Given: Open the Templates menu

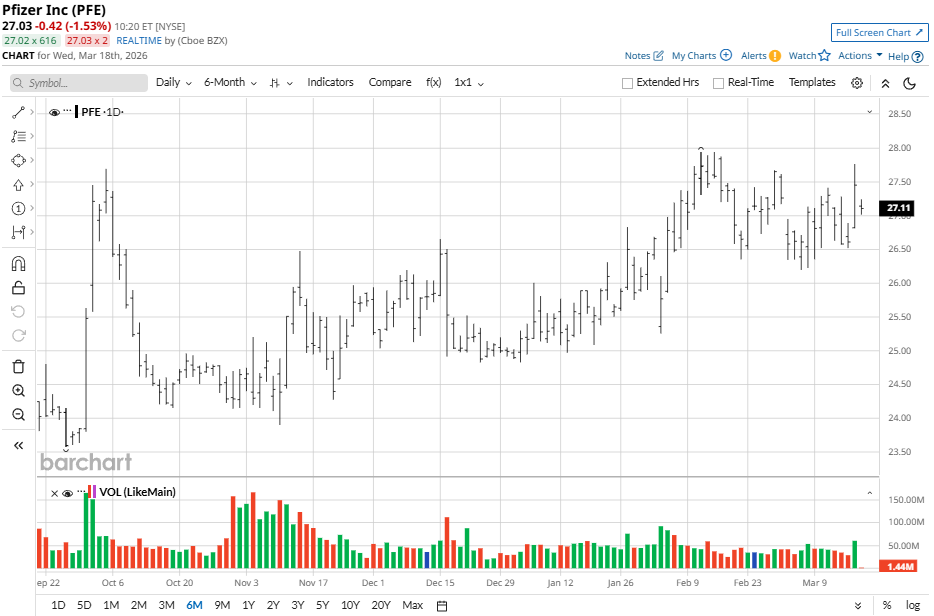Looking at the screenshot, I should pos(812,82).
